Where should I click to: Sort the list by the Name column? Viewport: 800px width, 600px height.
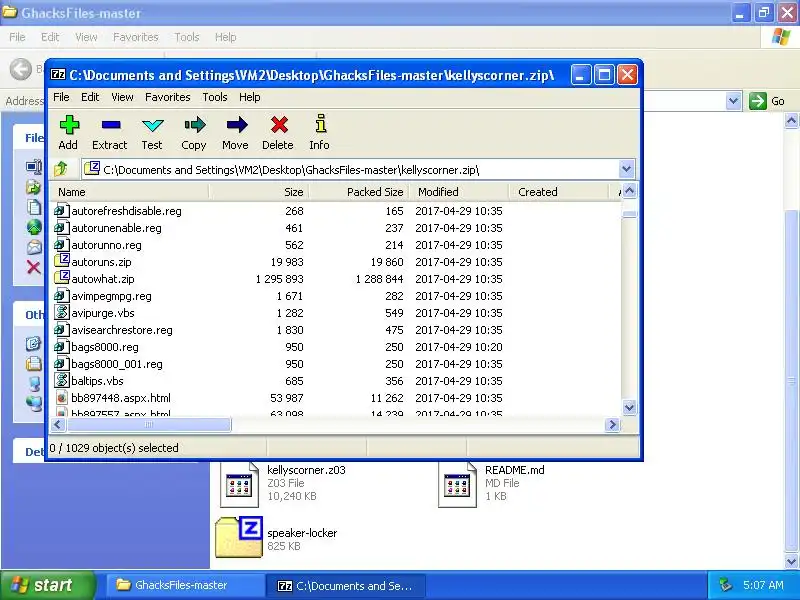[x=130, y=192]
